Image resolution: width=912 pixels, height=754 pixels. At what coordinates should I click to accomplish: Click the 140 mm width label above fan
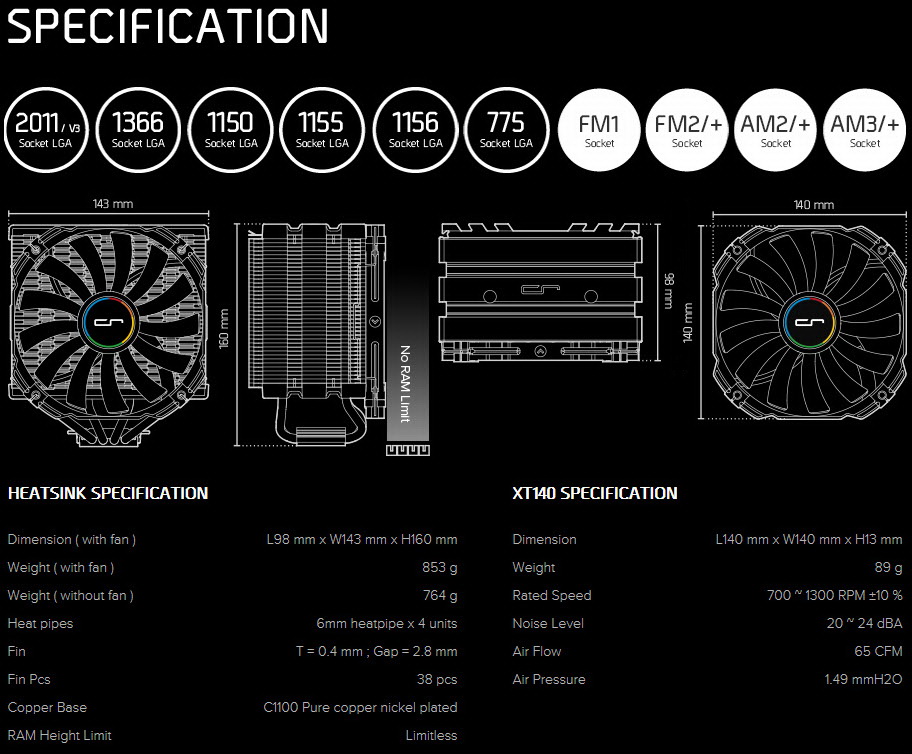814,205
